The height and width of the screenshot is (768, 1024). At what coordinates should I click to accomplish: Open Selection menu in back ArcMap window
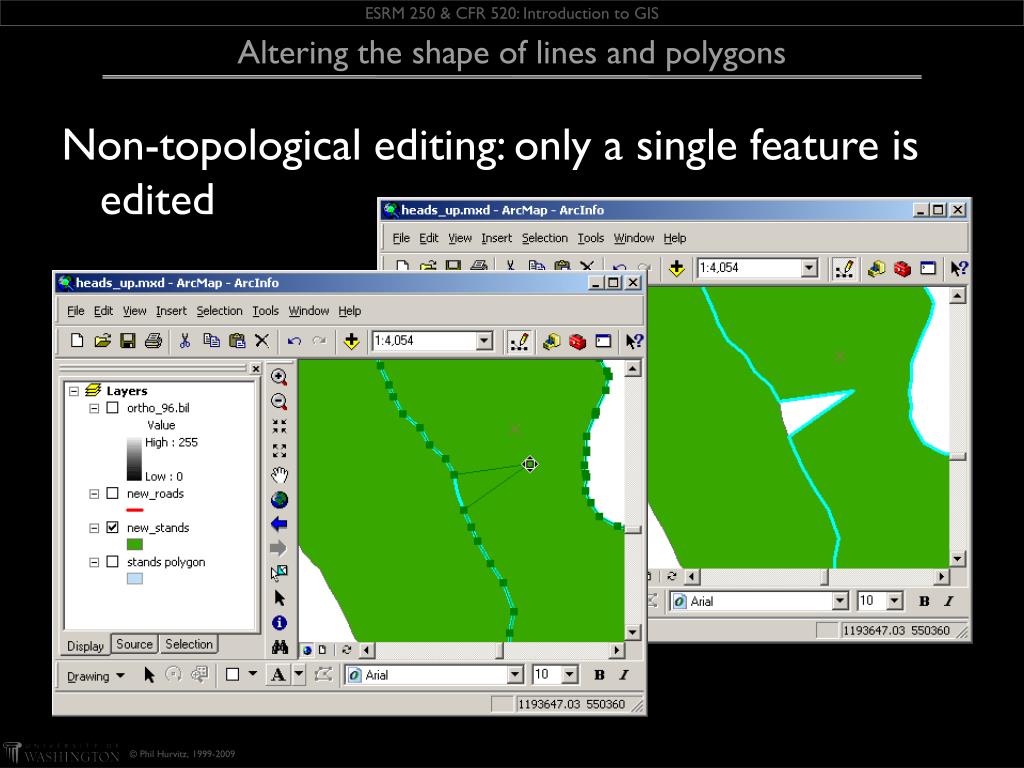tap(545, 238)
